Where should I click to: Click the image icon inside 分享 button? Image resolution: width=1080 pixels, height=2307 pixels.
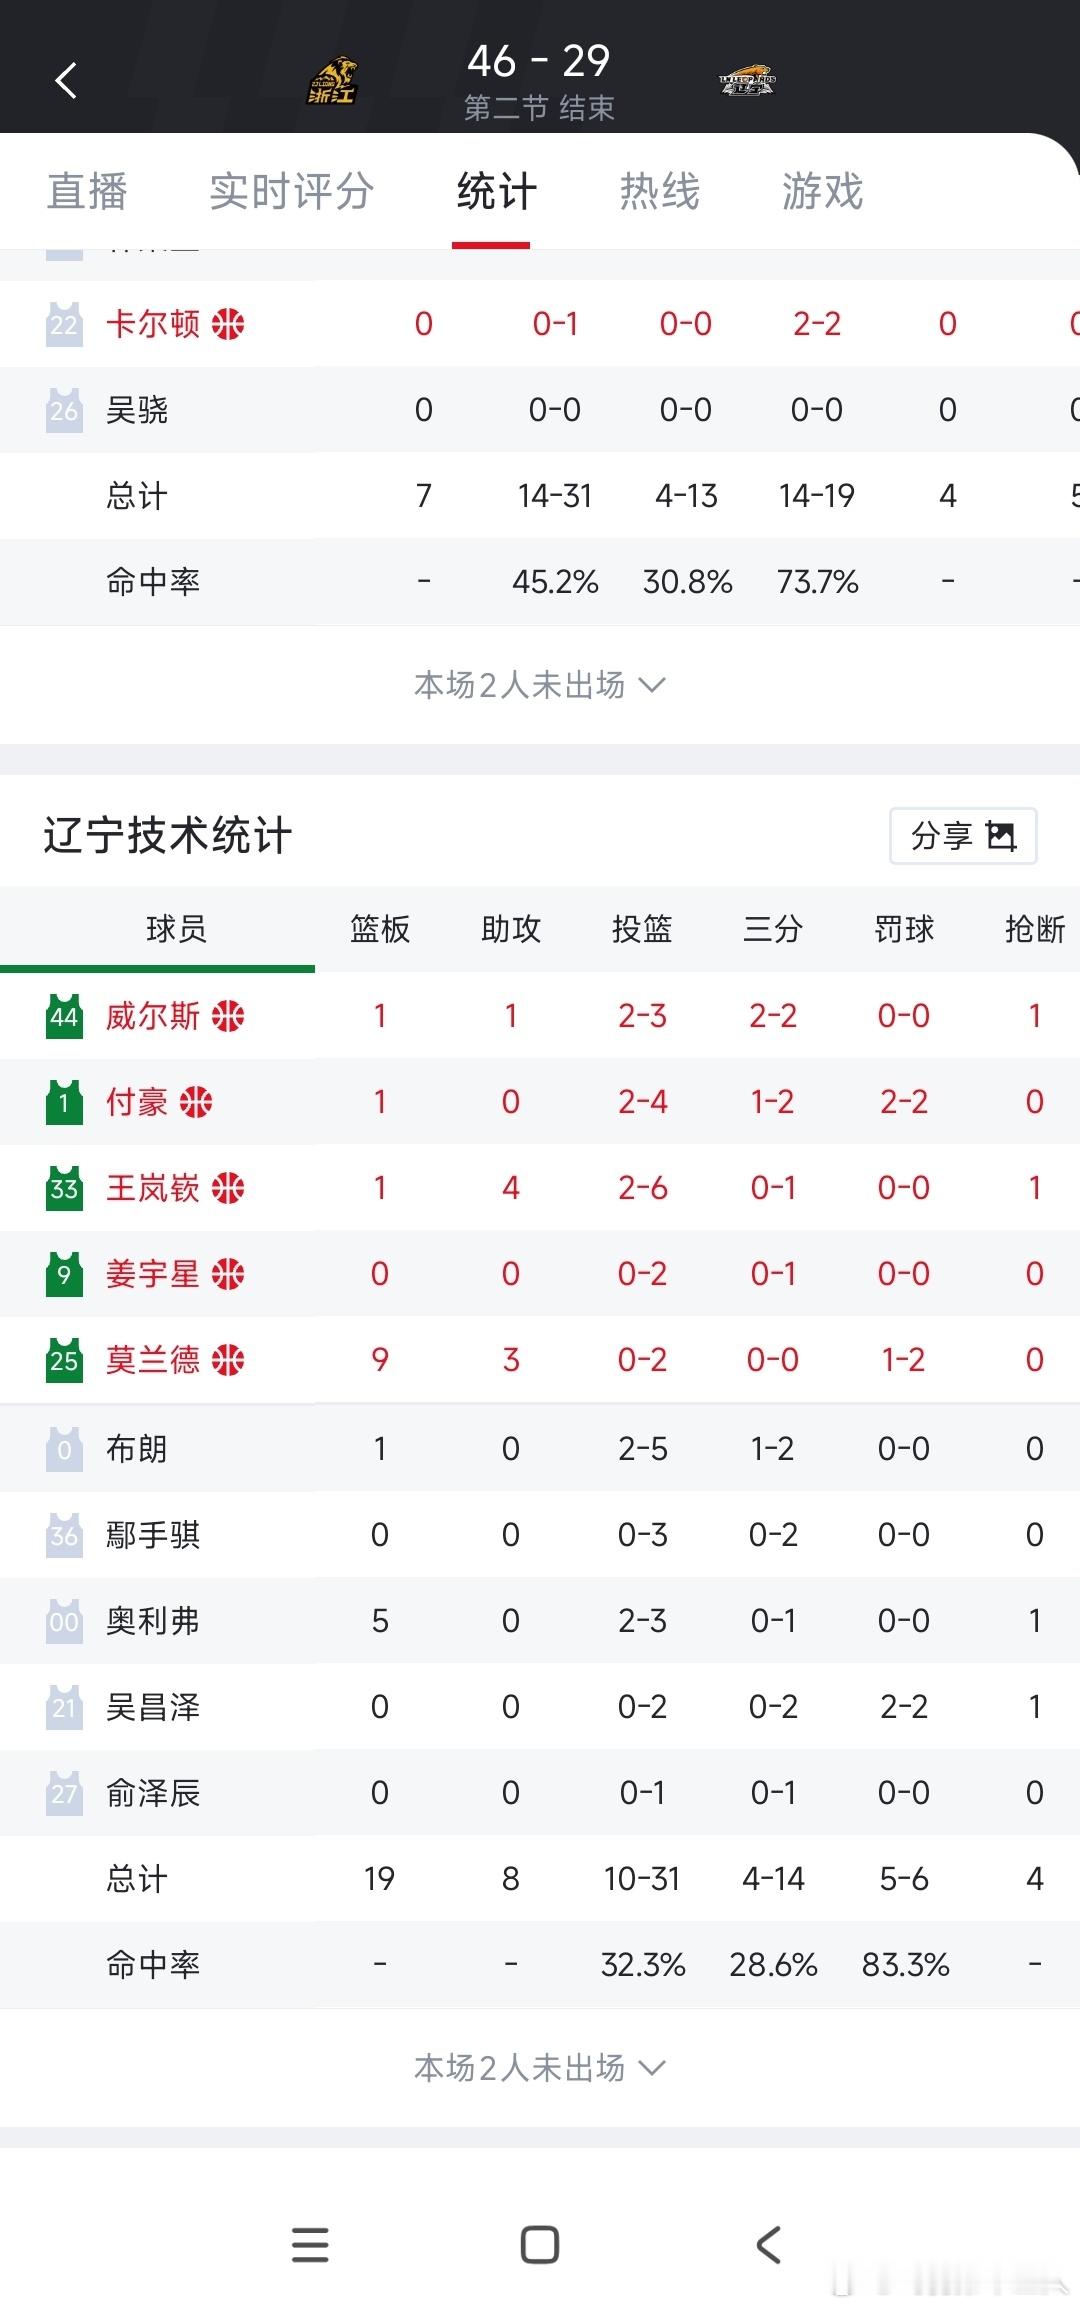click(1003, 835)
